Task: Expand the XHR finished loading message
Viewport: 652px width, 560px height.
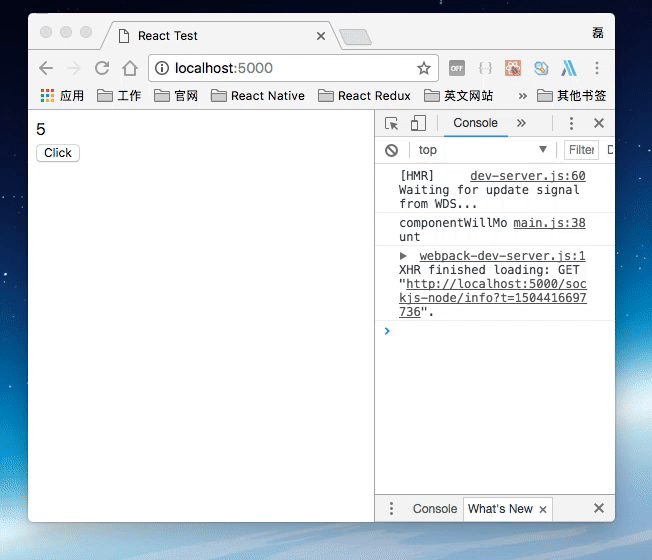Action: tap(403, 256)
